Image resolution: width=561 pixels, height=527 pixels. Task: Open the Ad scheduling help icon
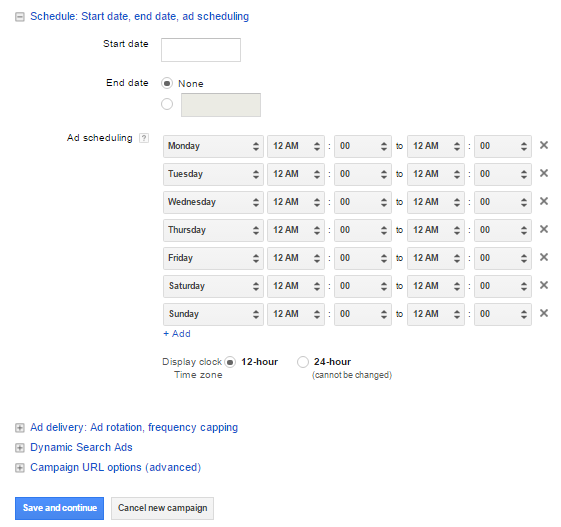click(x=144, y=138)
